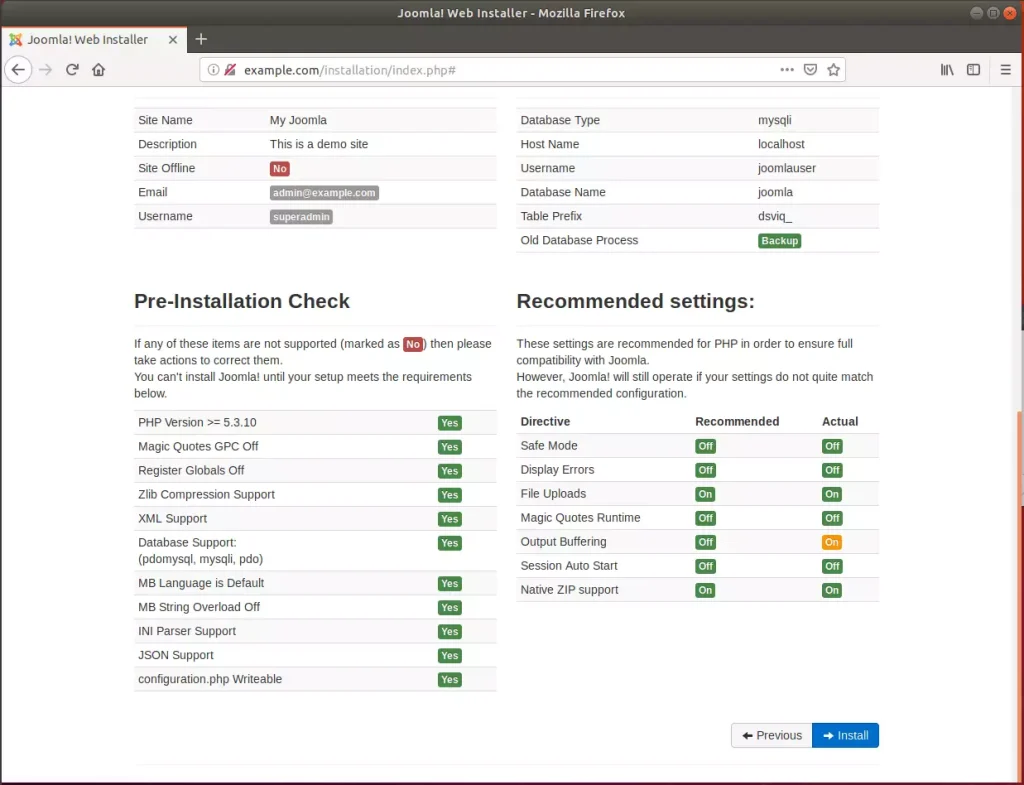1024x785 pixels.
Task: Open the Firefox Library icon
Action: 947,70
